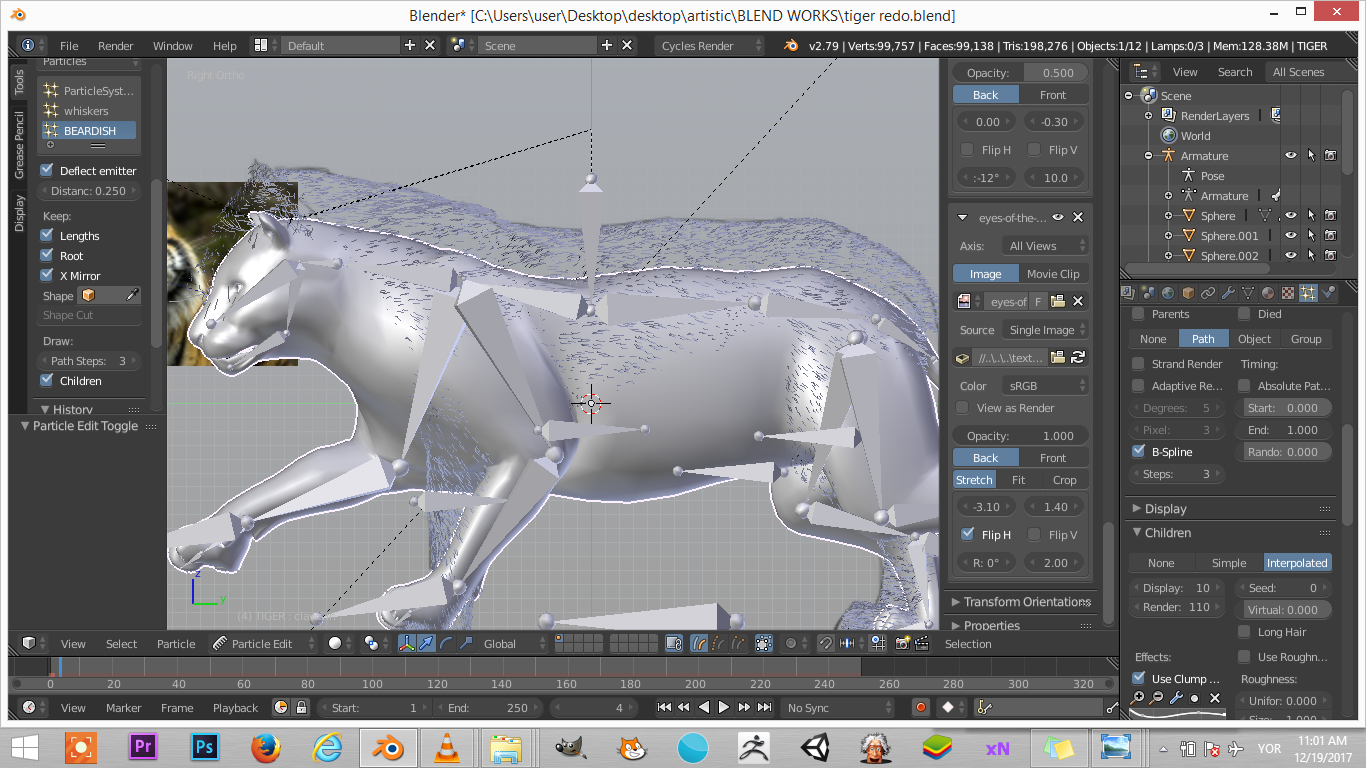1366x768 pixels.
Task: Open the Texture checkerboard properties tab
Action: point(1288,293)
